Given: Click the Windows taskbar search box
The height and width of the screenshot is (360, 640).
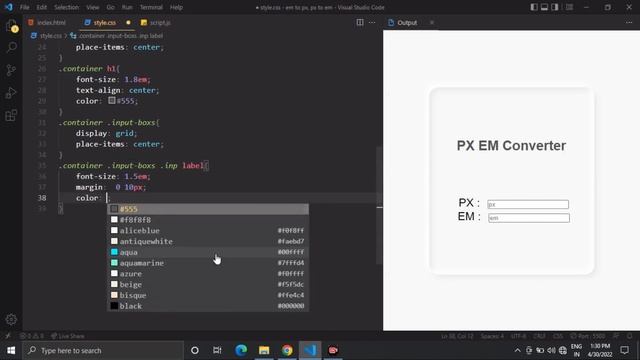Looking at the screenshot, I should click(x=103, y=350).
